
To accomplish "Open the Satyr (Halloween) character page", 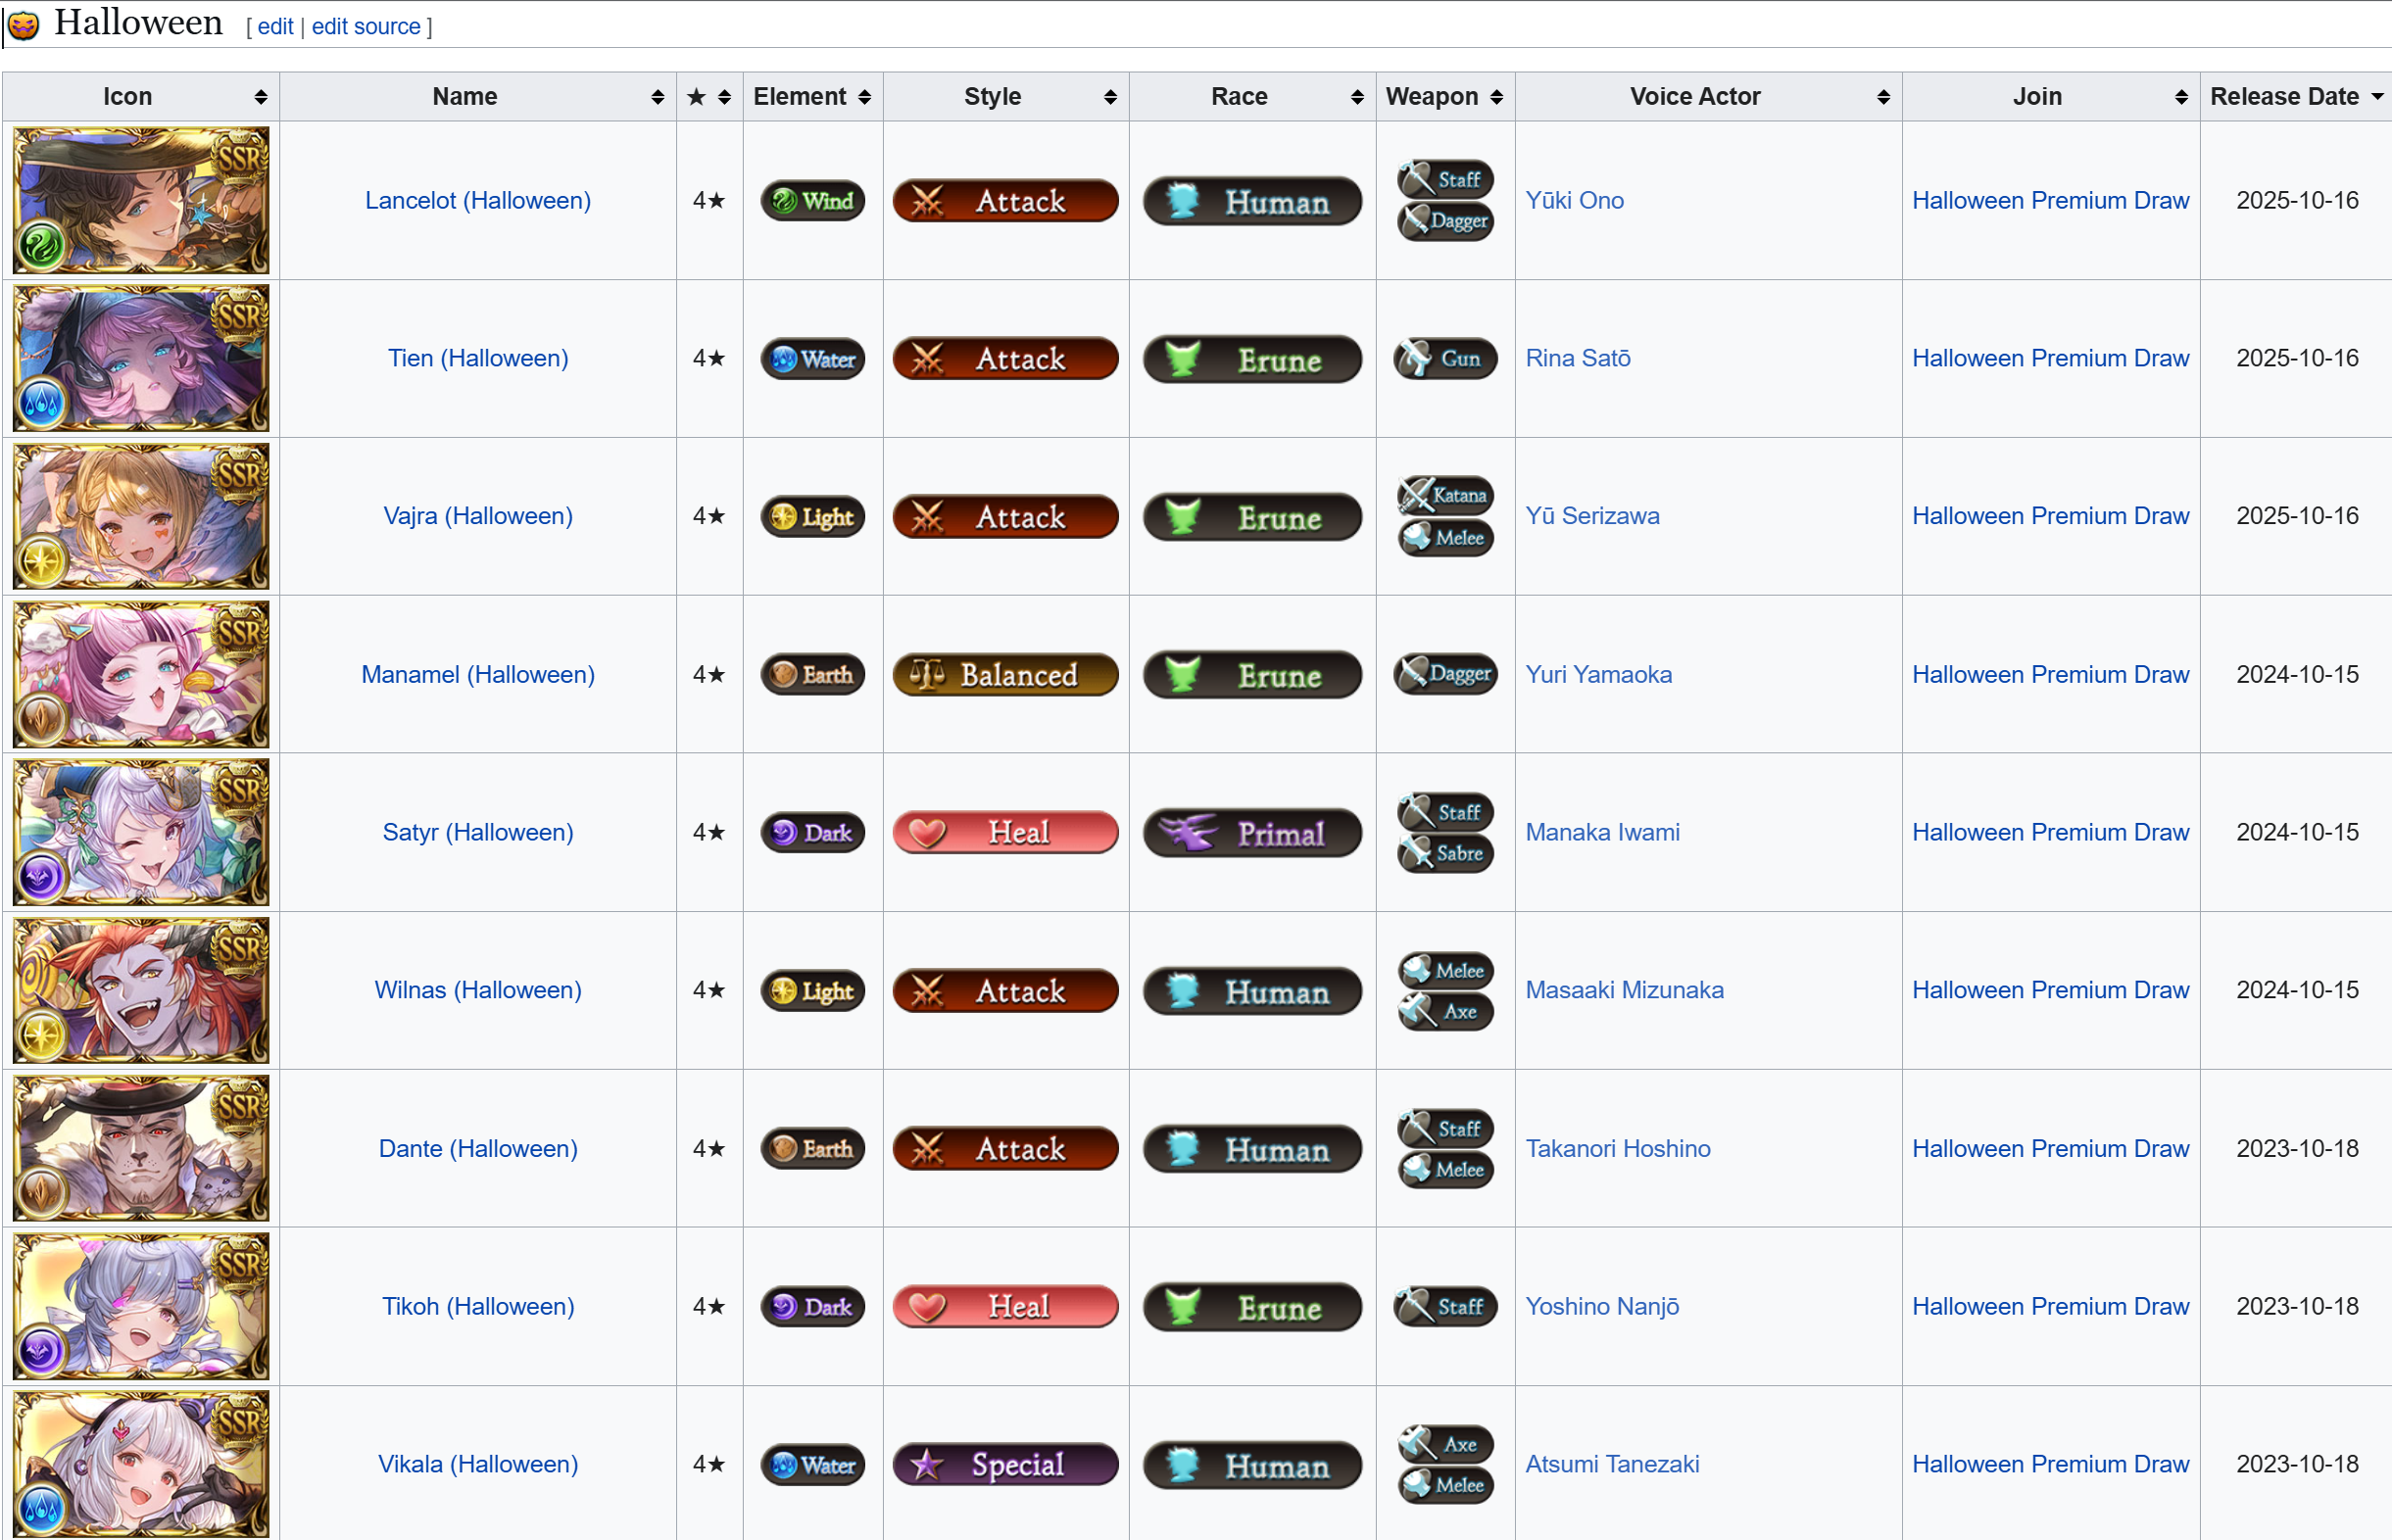I will coord(478,833).
